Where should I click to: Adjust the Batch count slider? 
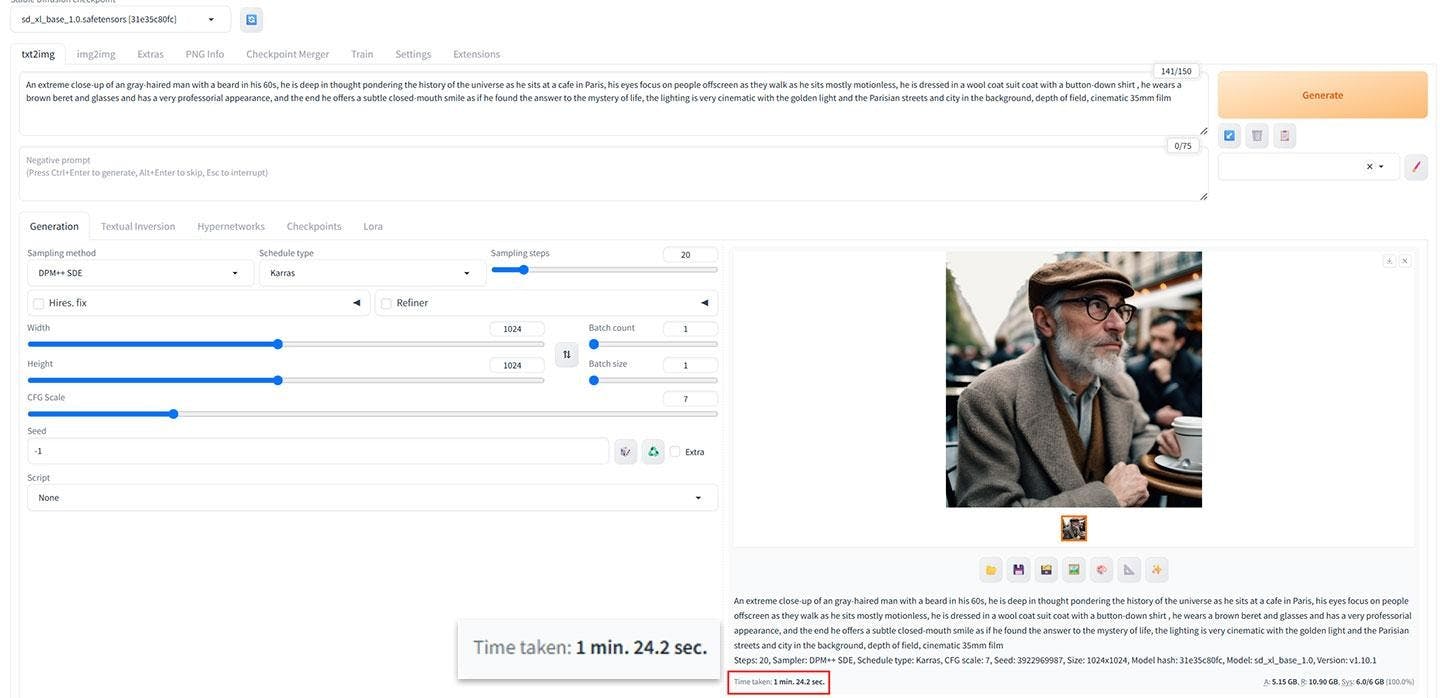point(653,344)
